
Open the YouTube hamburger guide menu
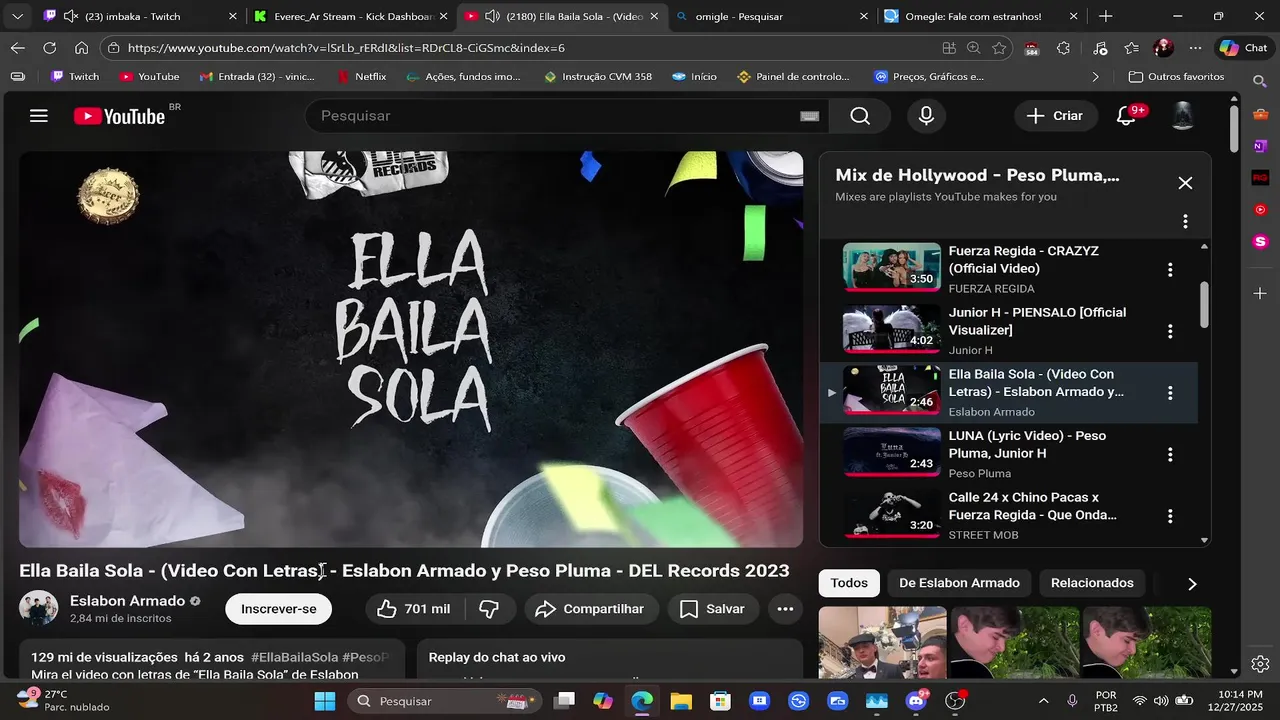39,116
